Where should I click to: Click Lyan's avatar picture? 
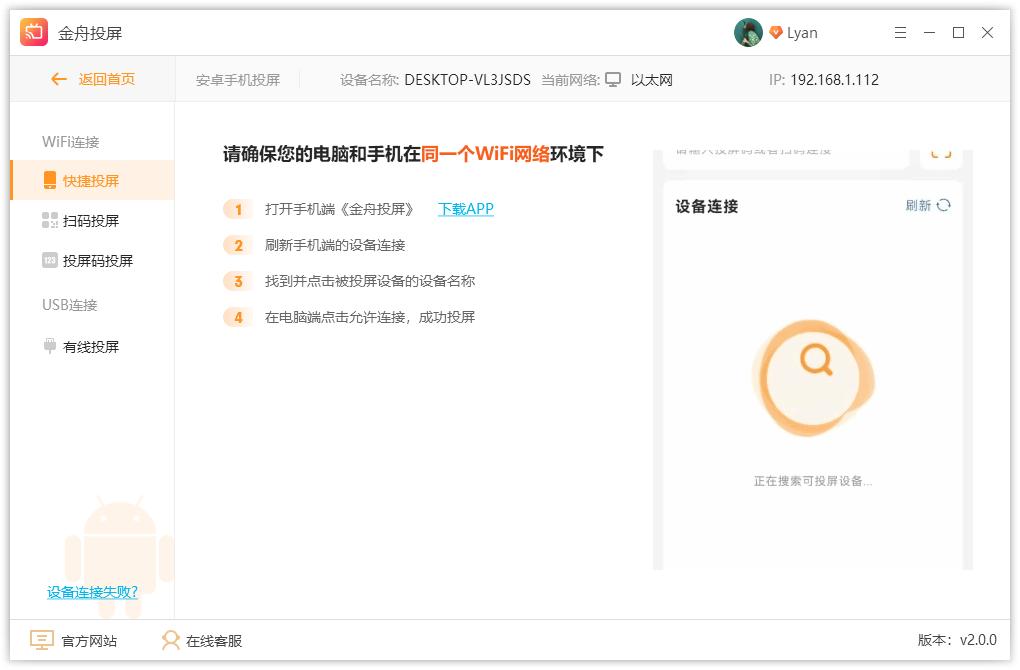click(x=747, y=31)
